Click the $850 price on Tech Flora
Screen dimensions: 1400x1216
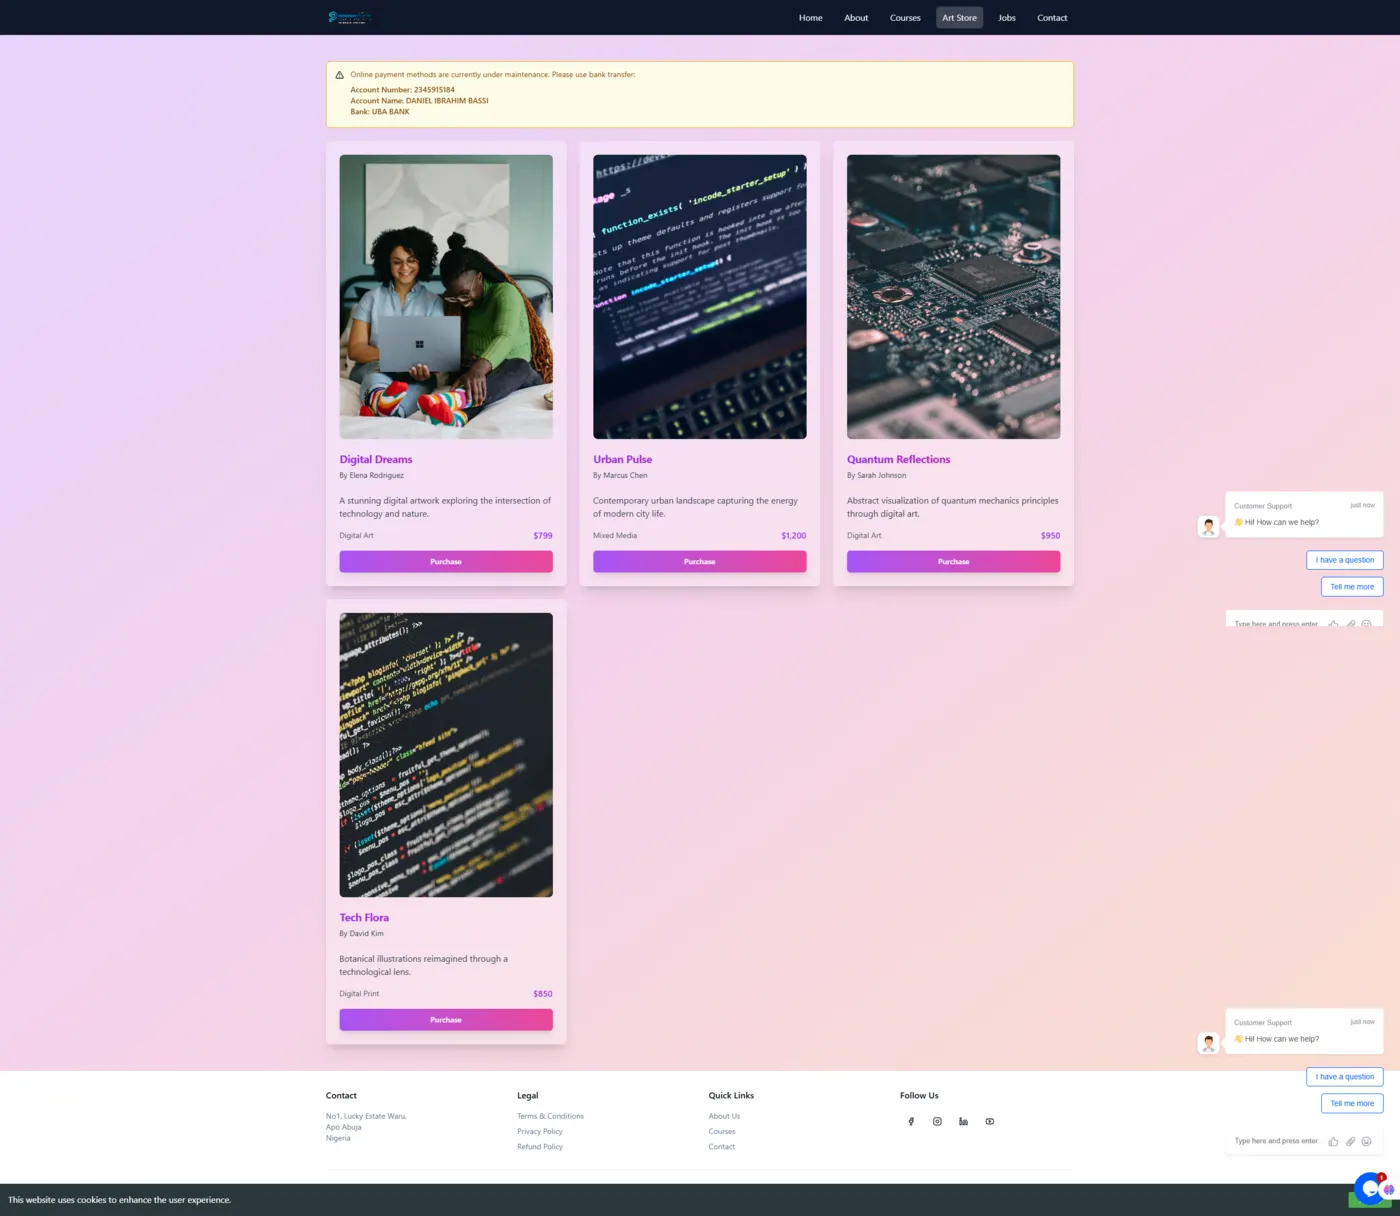[543, 994]
